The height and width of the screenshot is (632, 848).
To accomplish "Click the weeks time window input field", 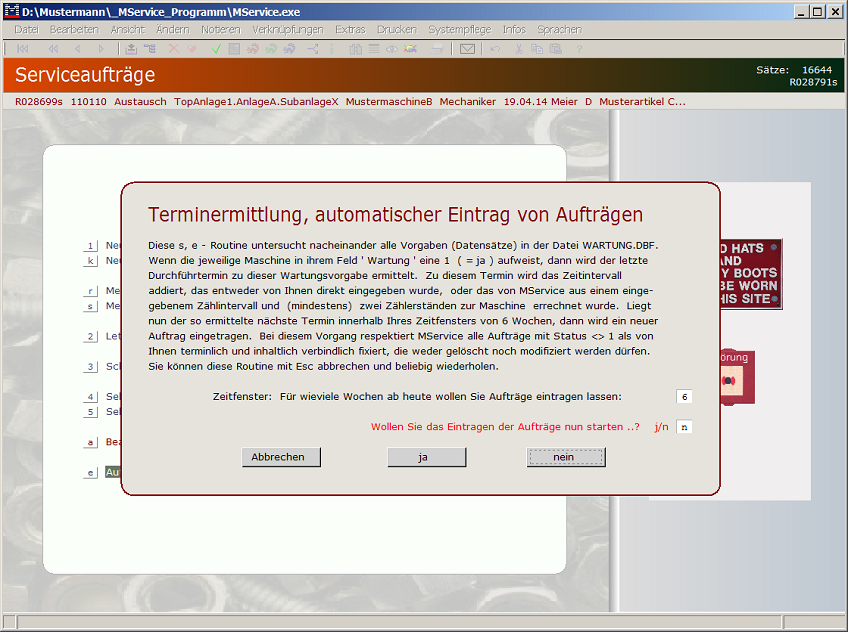I will (684, 397).
